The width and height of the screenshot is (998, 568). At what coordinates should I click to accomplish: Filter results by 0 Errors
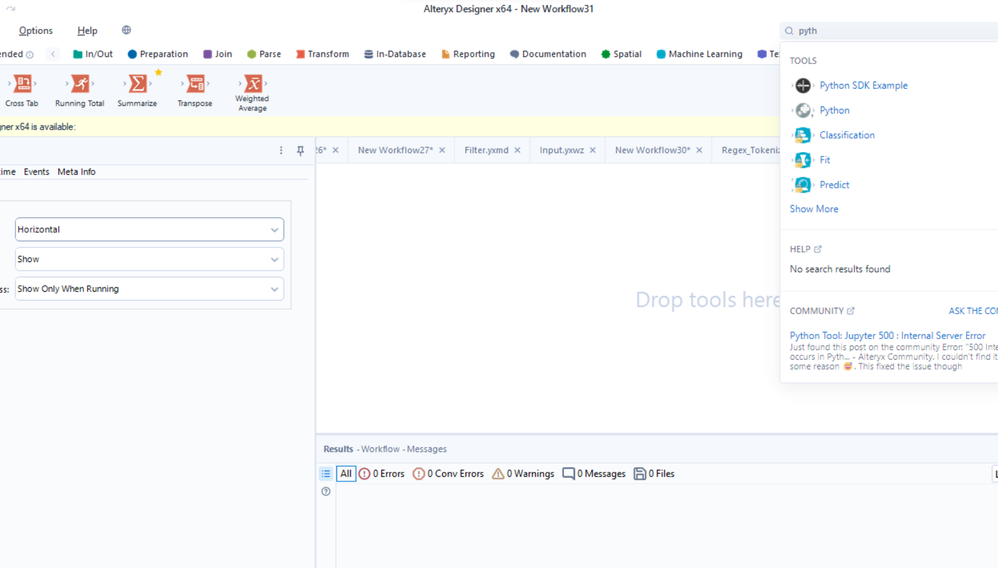(381, 474)
